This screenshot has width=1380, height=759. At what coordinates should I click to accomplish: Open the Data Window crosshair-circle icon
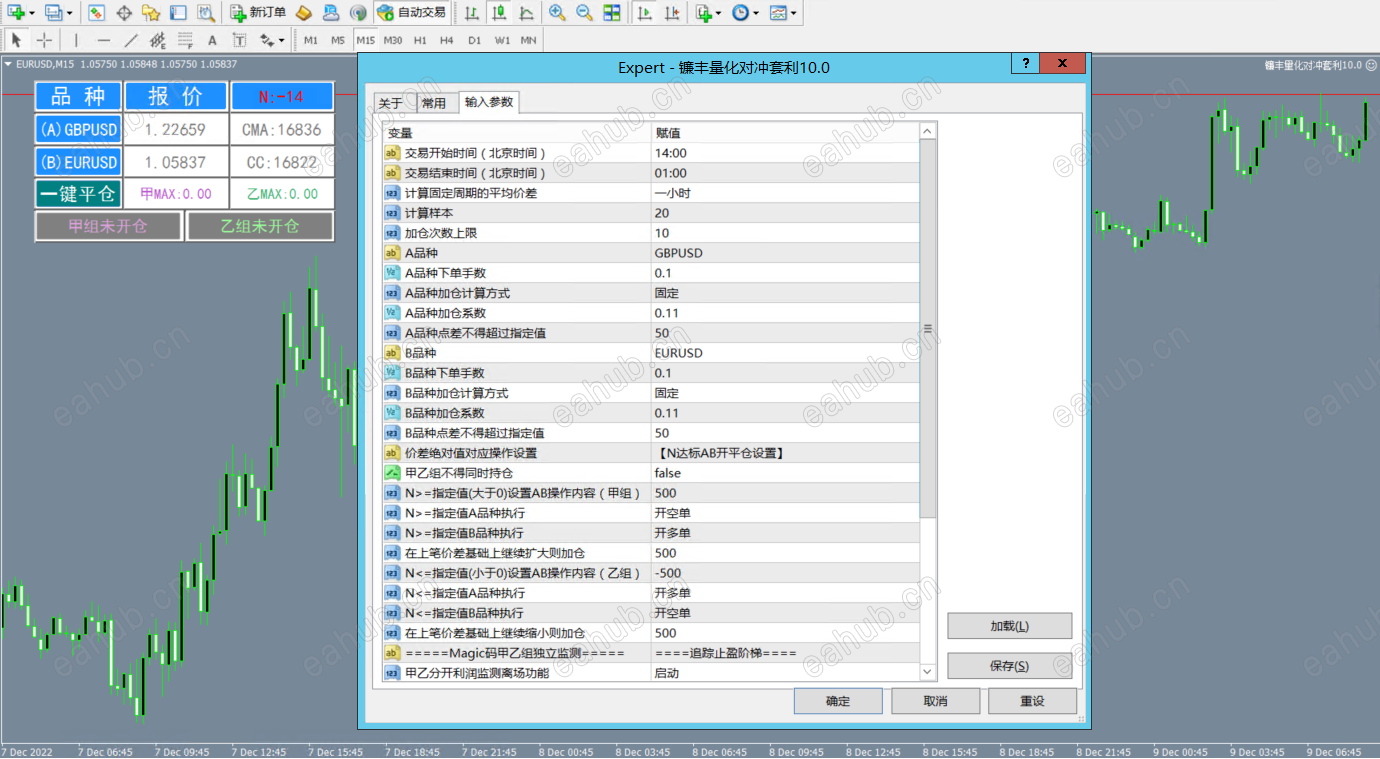pos(124,12)
